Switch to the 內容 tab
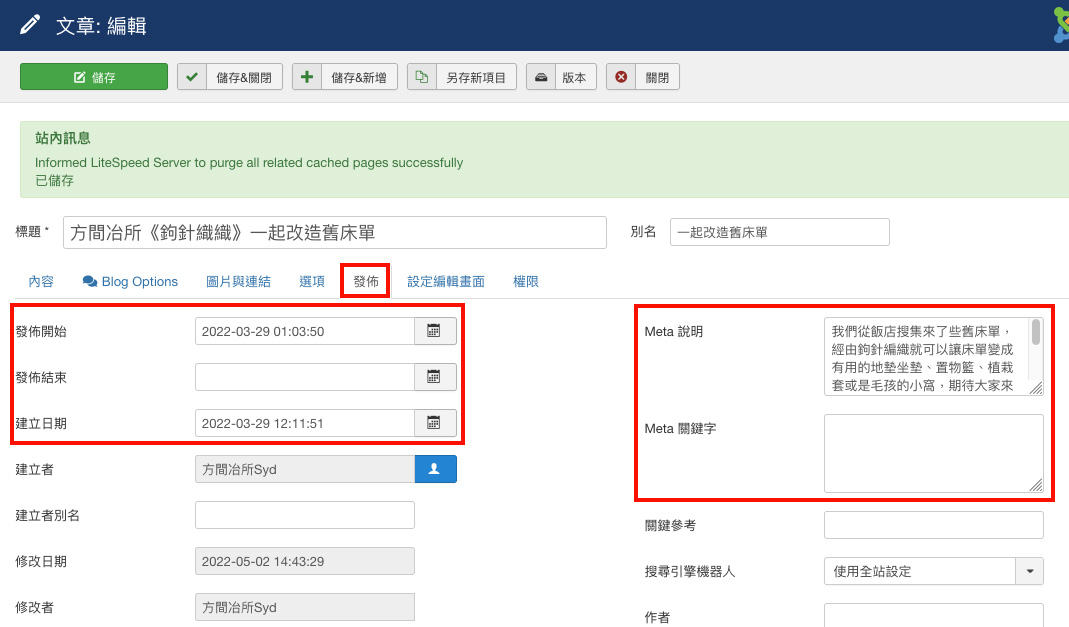Screen dimensions: 1069x627 (x=41, y=281)
